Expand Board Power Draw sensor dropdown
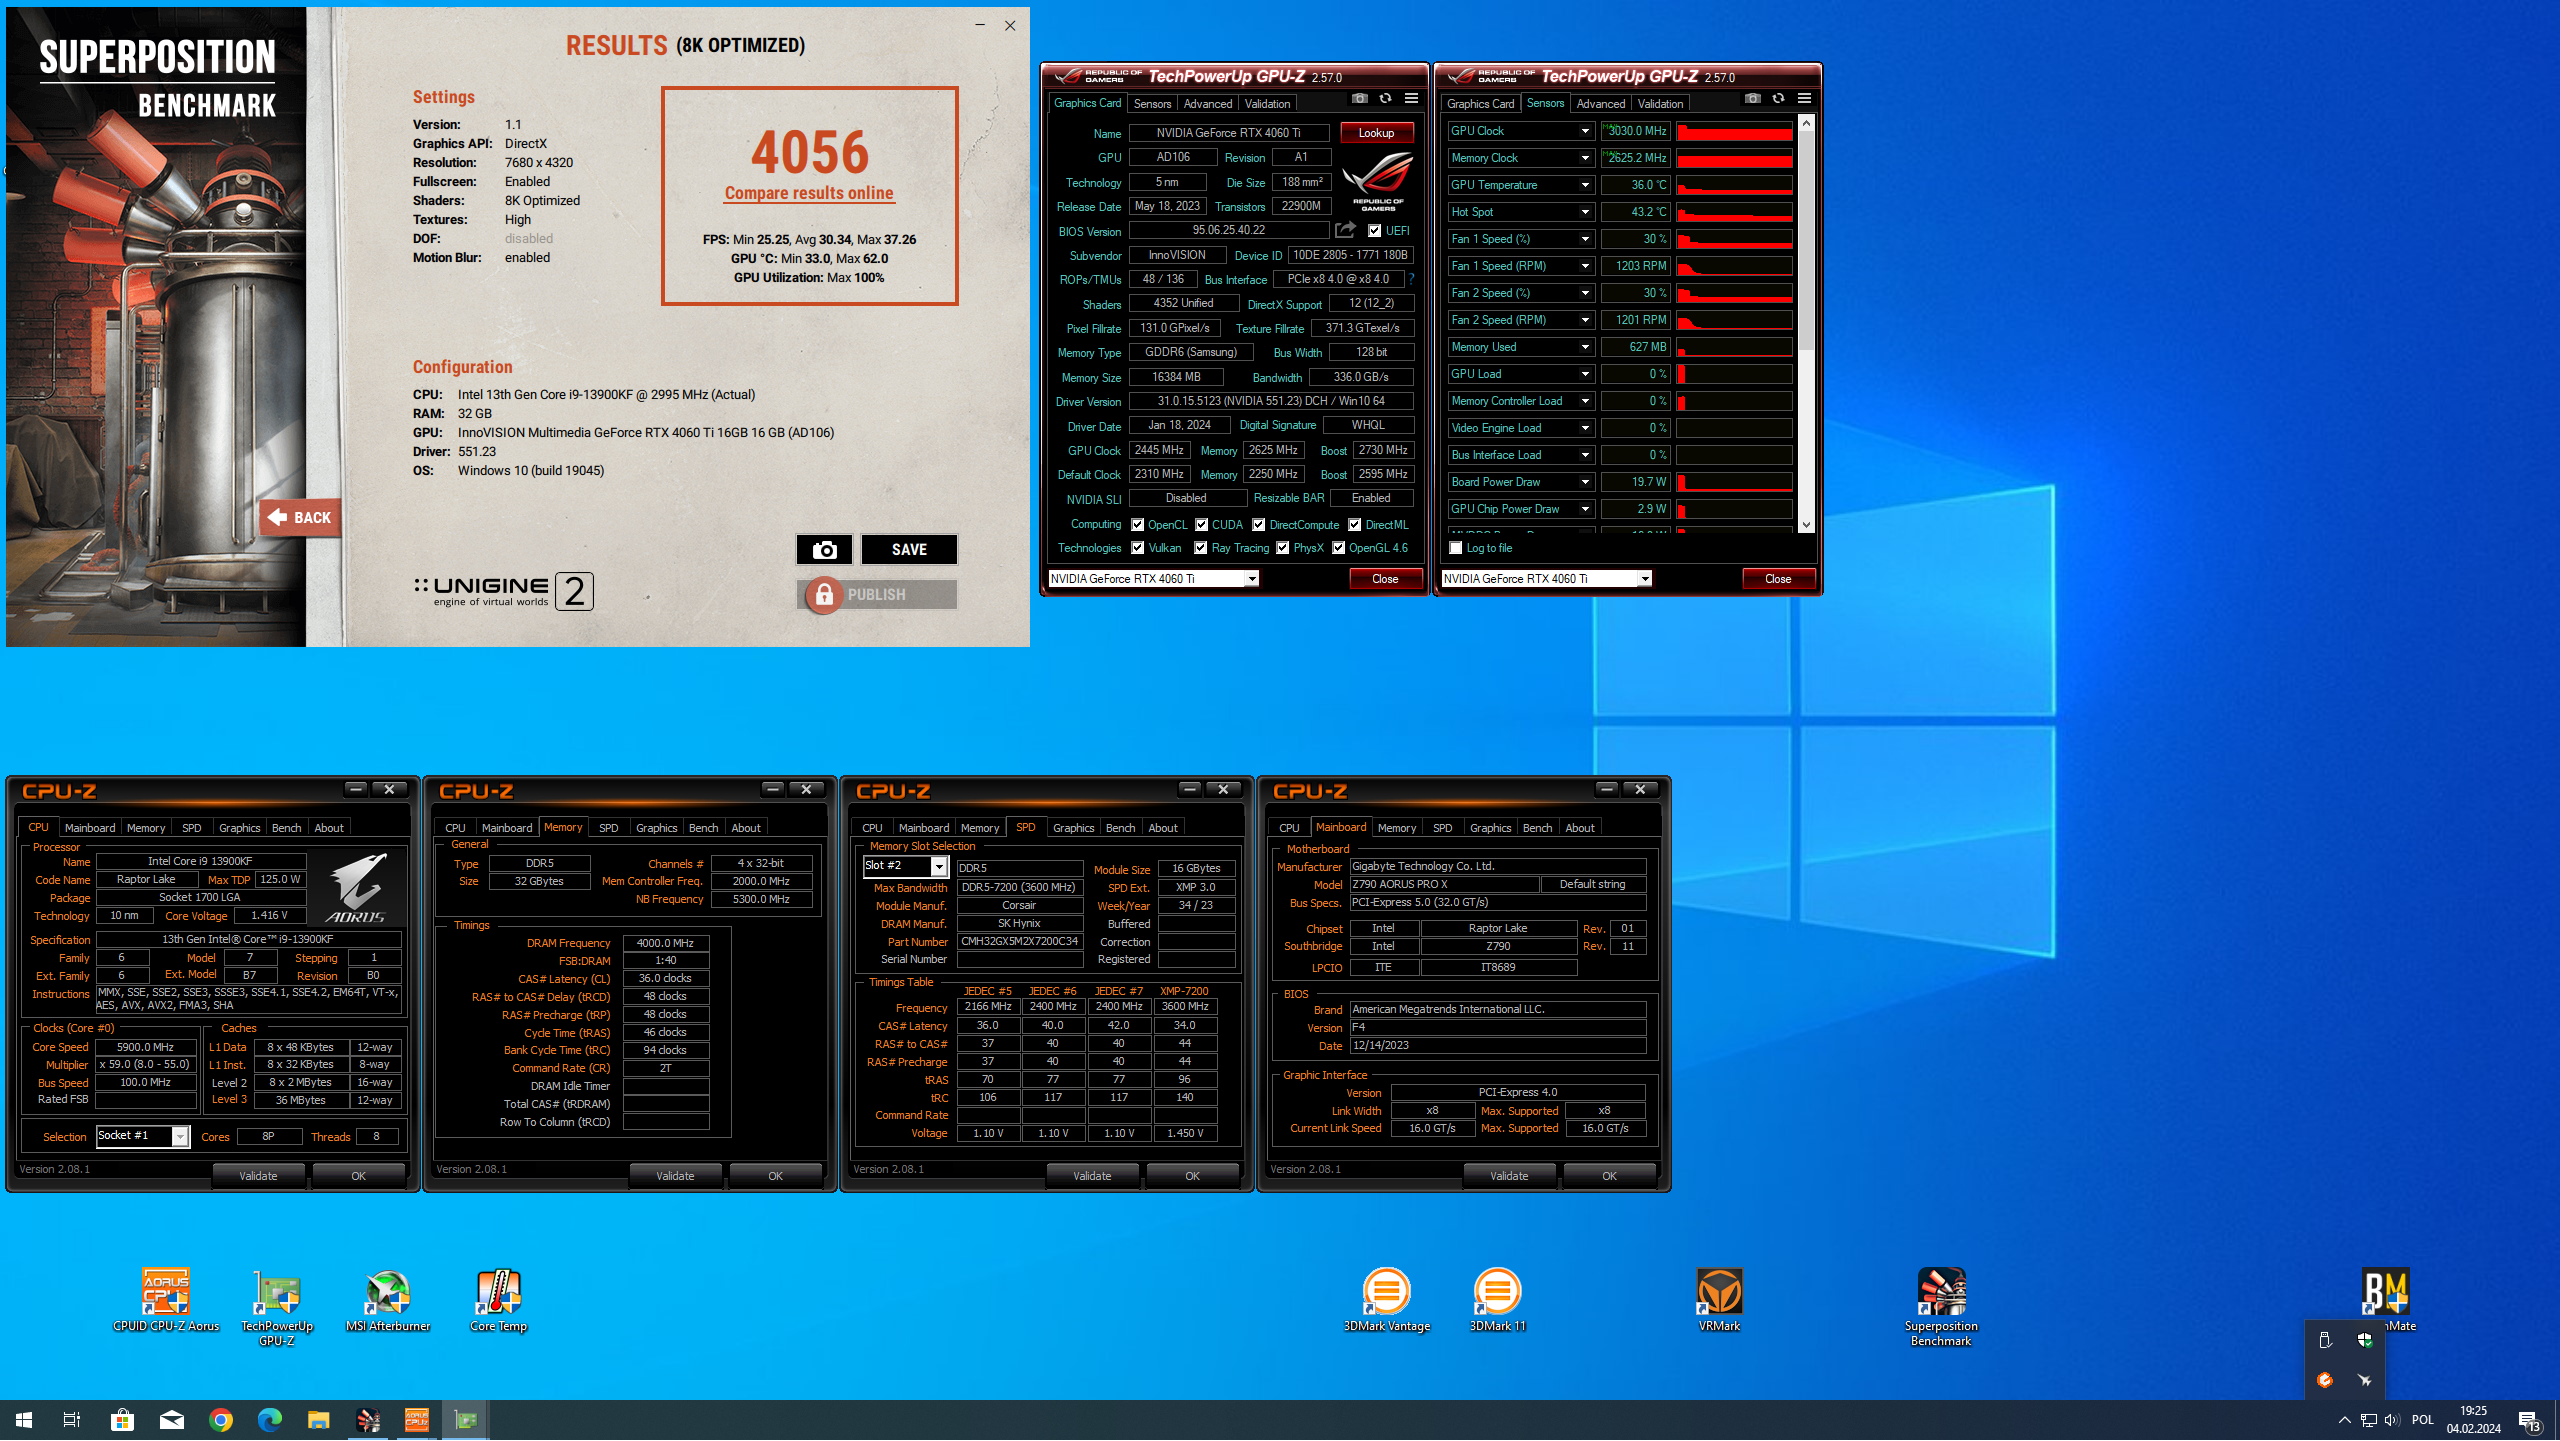The width and height of the screenshot is (2560, 1441). 1584,482
